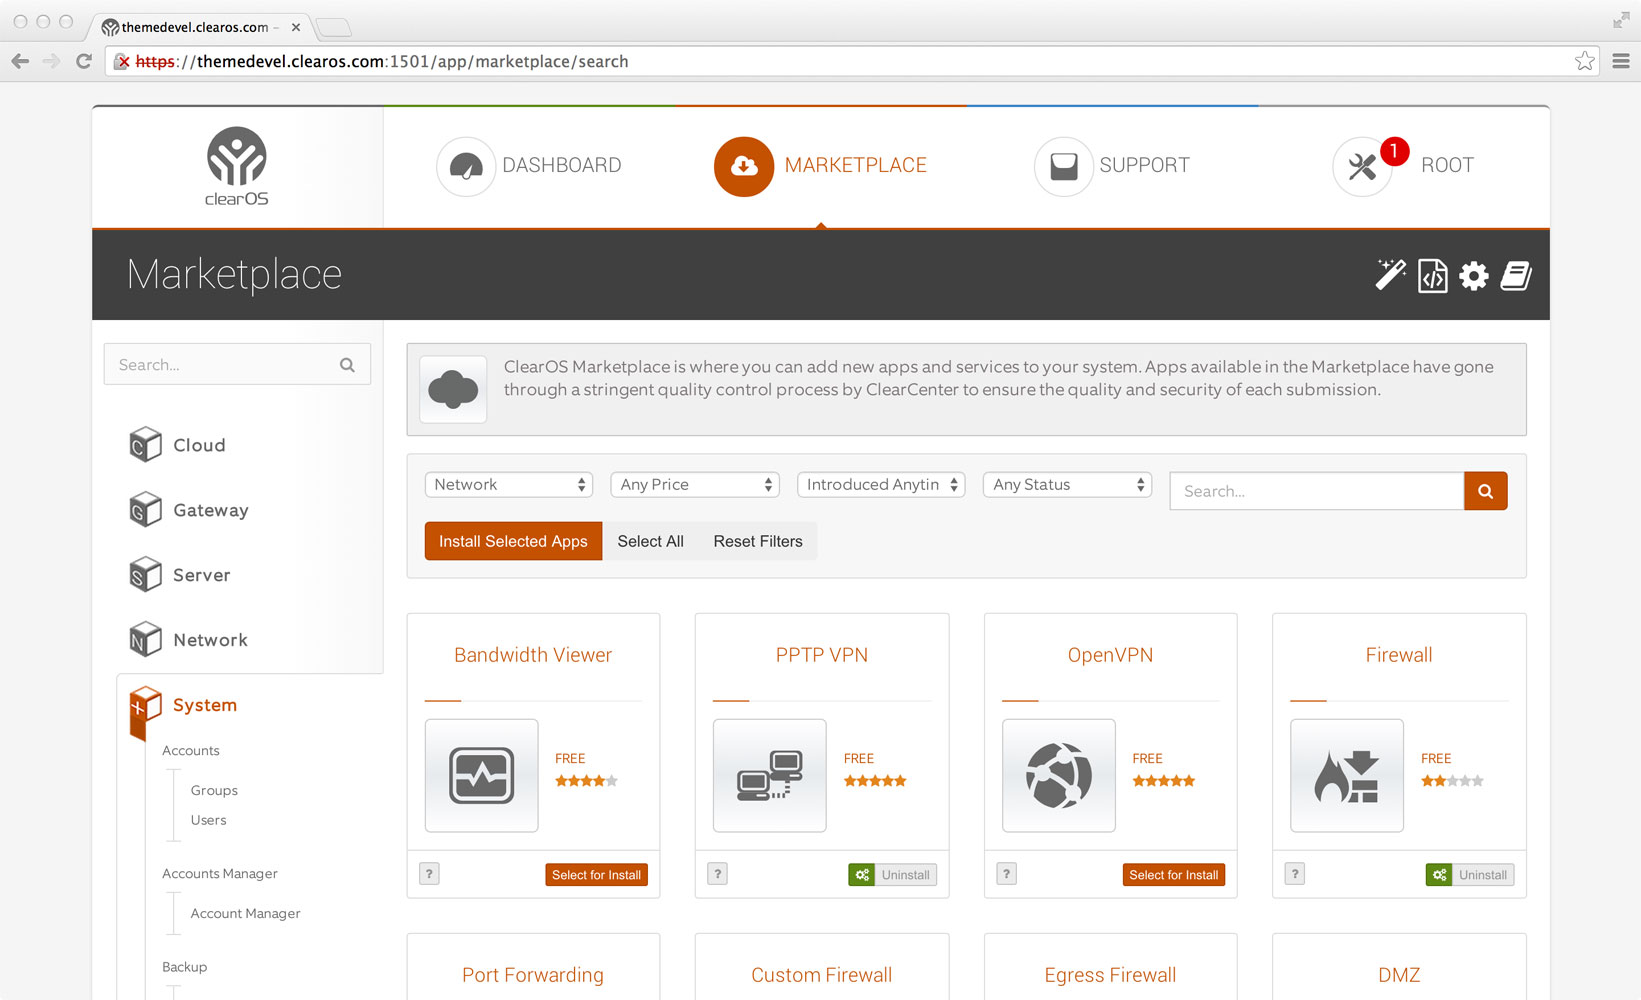Click the Marketplace cloud download icon
The height and width of the screenshot is (1000, 1641).
pyautogui.click(x=744, y=166)
